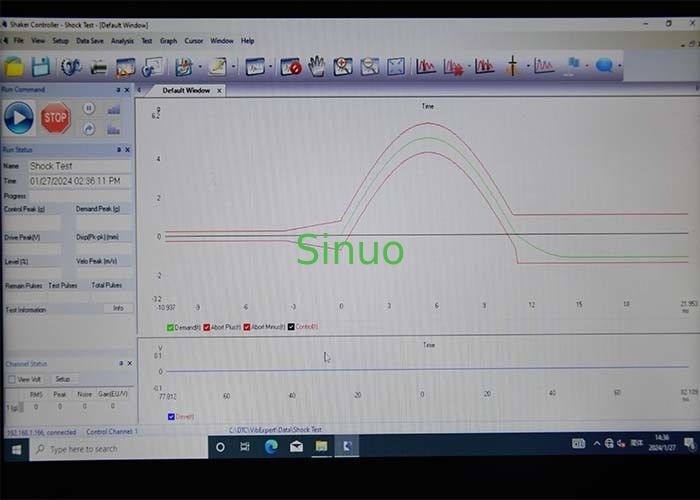Image resolution: width=700 pixels, height=500 pixels.
Task: Click the zoom out magnifier icon
Action: [370, 67]
